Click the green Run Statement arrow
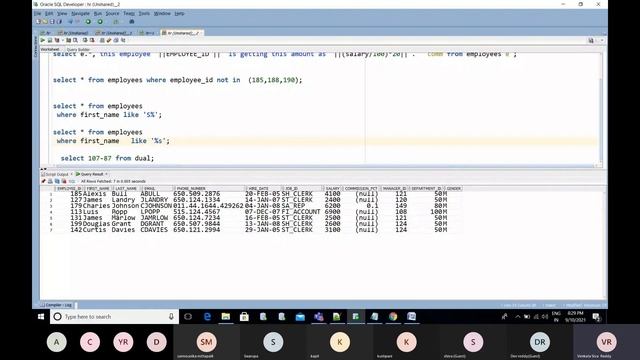Image resolution: width=640 pixels, height=360 pixels. 42,40
